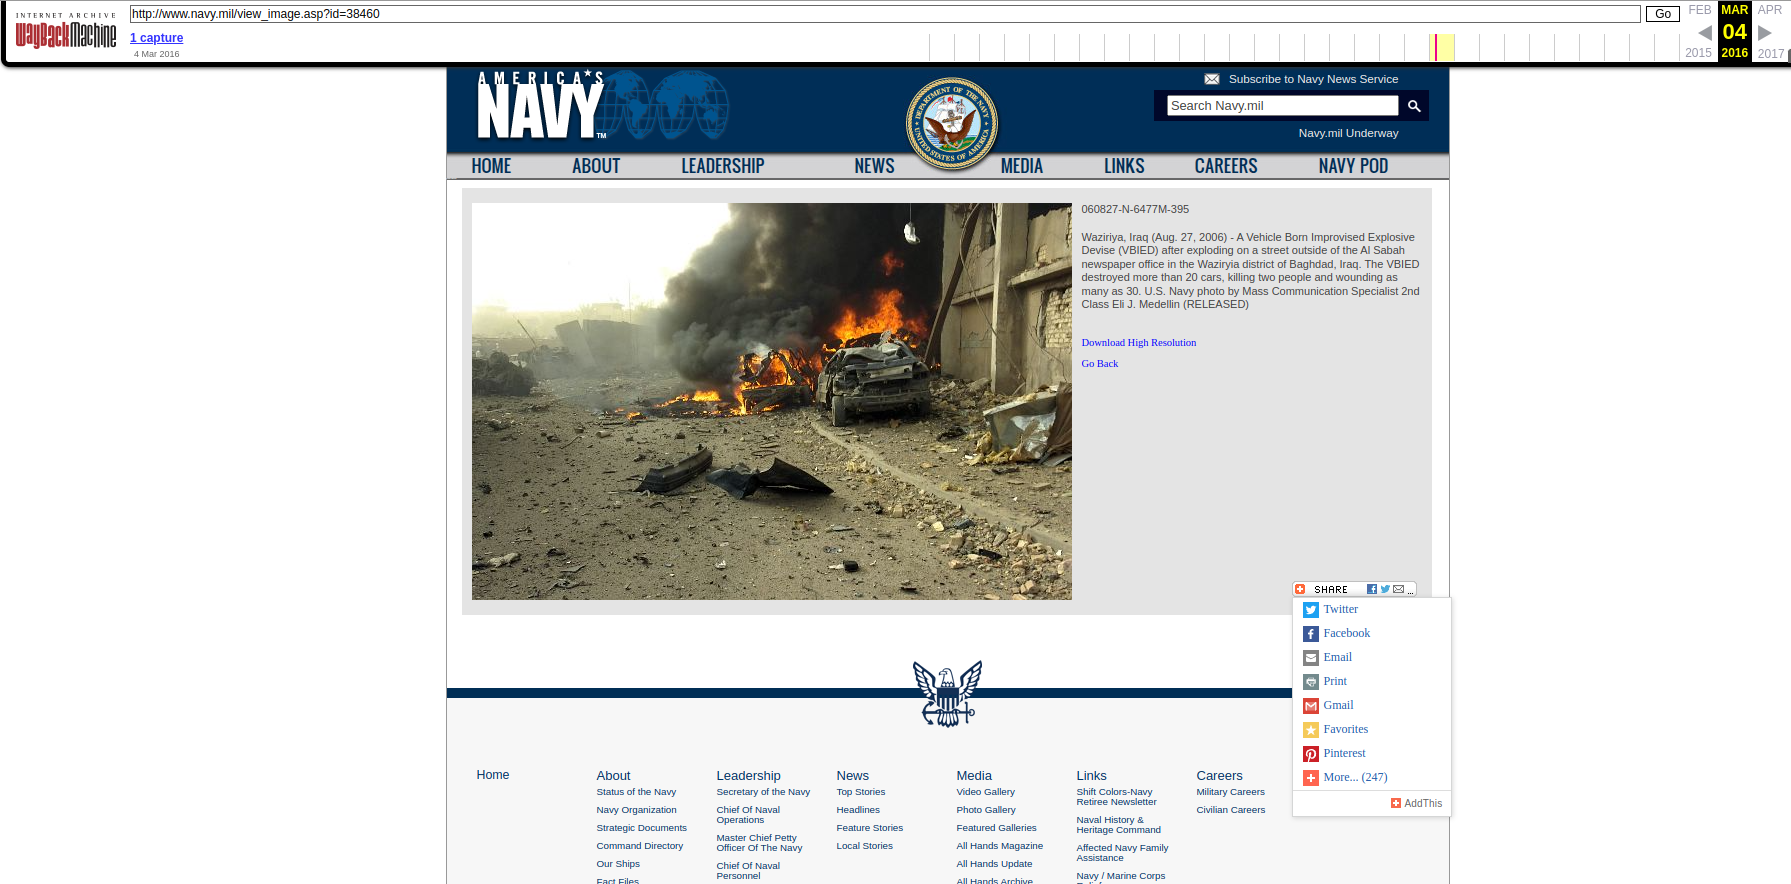Open Featured Galleries footer link
Image resolution: width=1791 pixels, height=884 pixels.
click(x=996, y=828)
